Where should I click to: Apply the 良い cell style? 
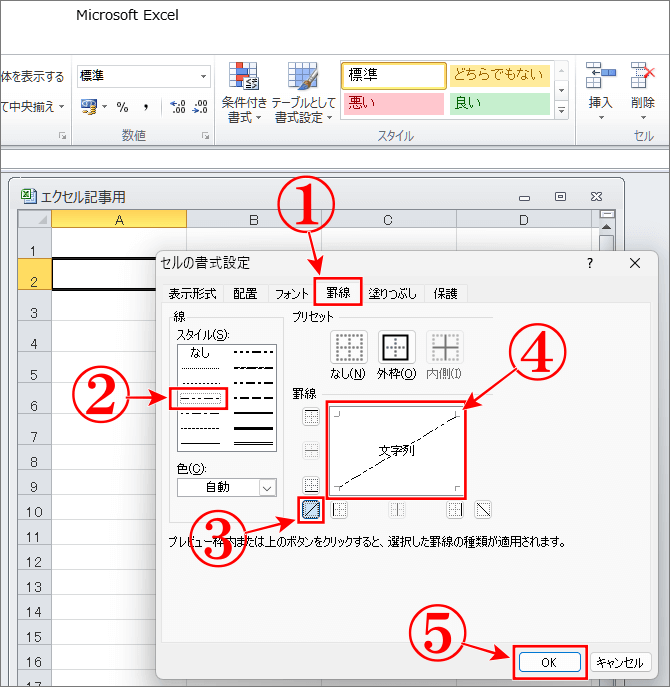coord(500,103)
